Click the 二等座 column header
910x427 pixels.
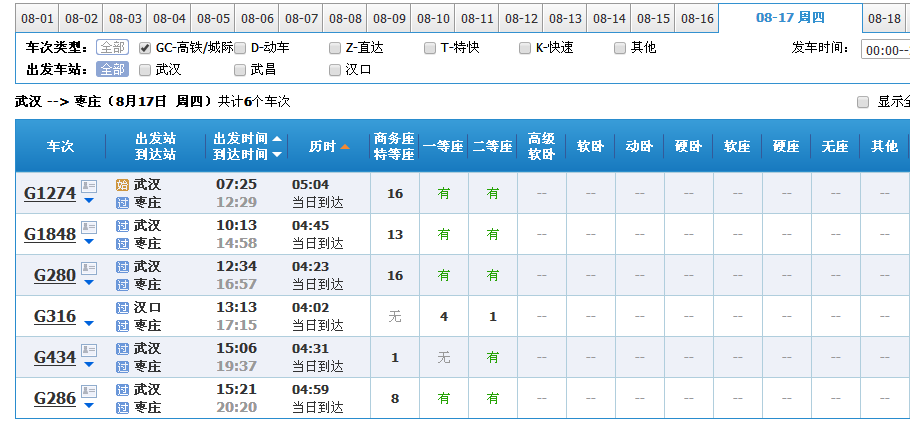pos(493,147)
